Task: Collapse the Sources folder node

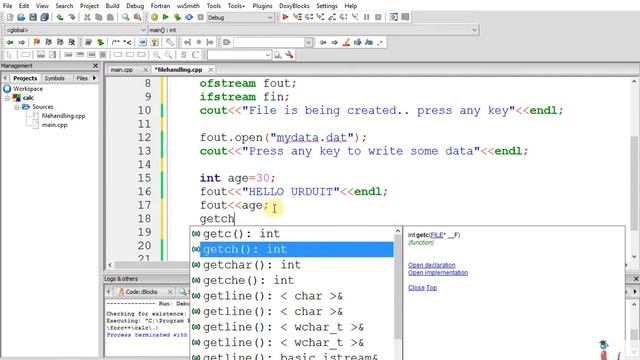Action: click(17, 107)
